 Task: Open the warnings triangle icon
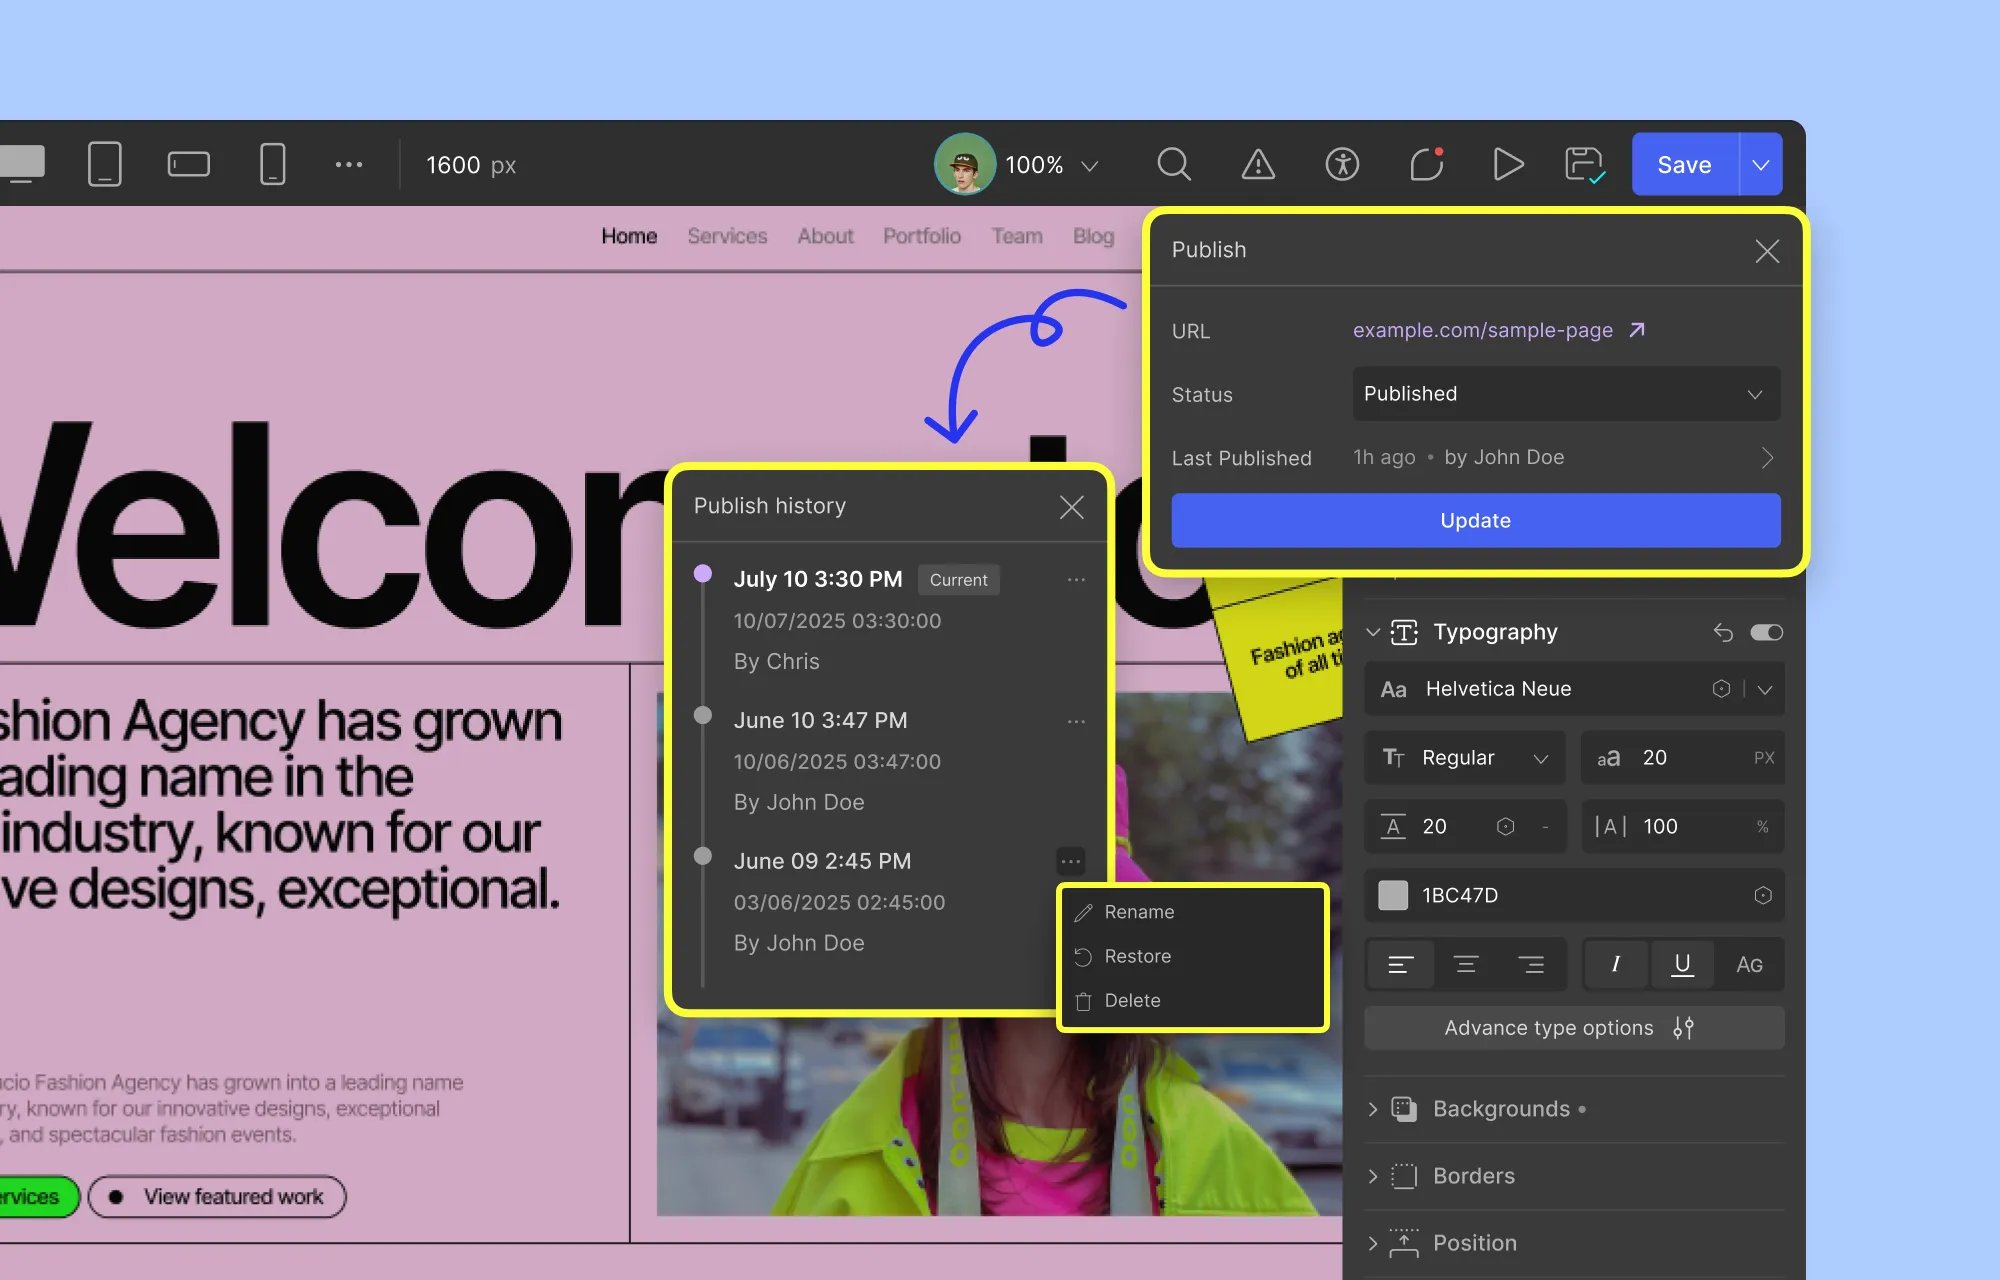coord(1258,164)
